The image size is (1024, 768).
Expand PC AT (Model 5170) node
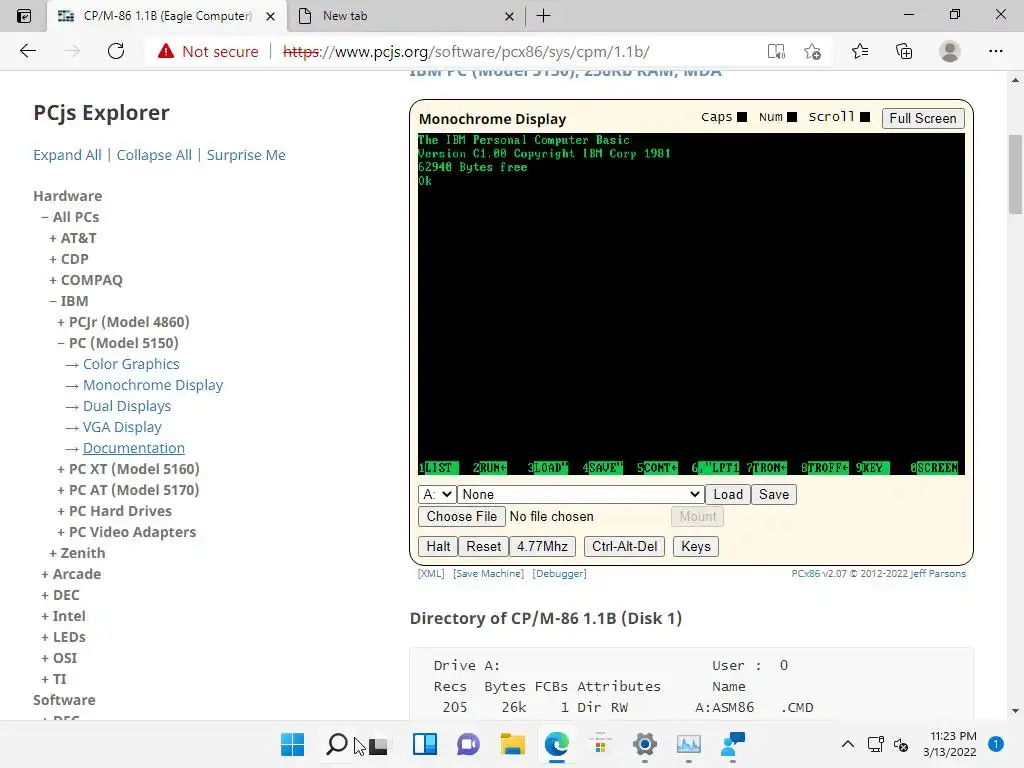click(128, 490)
